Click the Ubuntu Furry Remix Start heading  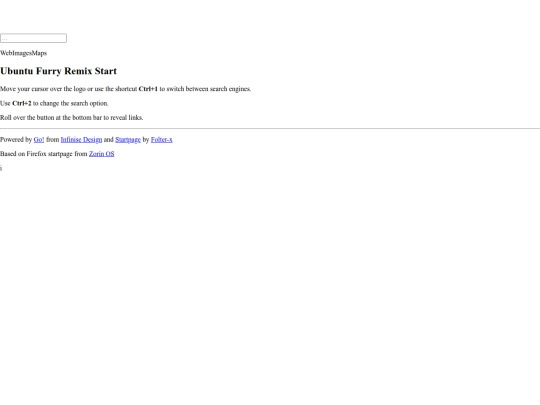pyautogui.click(x=59, y=71)
